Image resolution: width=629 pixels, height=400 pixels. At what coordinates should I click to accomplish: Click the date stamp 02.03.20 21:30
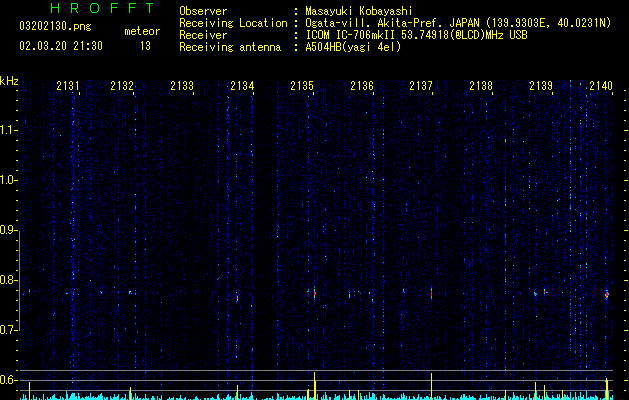[61, 46]
